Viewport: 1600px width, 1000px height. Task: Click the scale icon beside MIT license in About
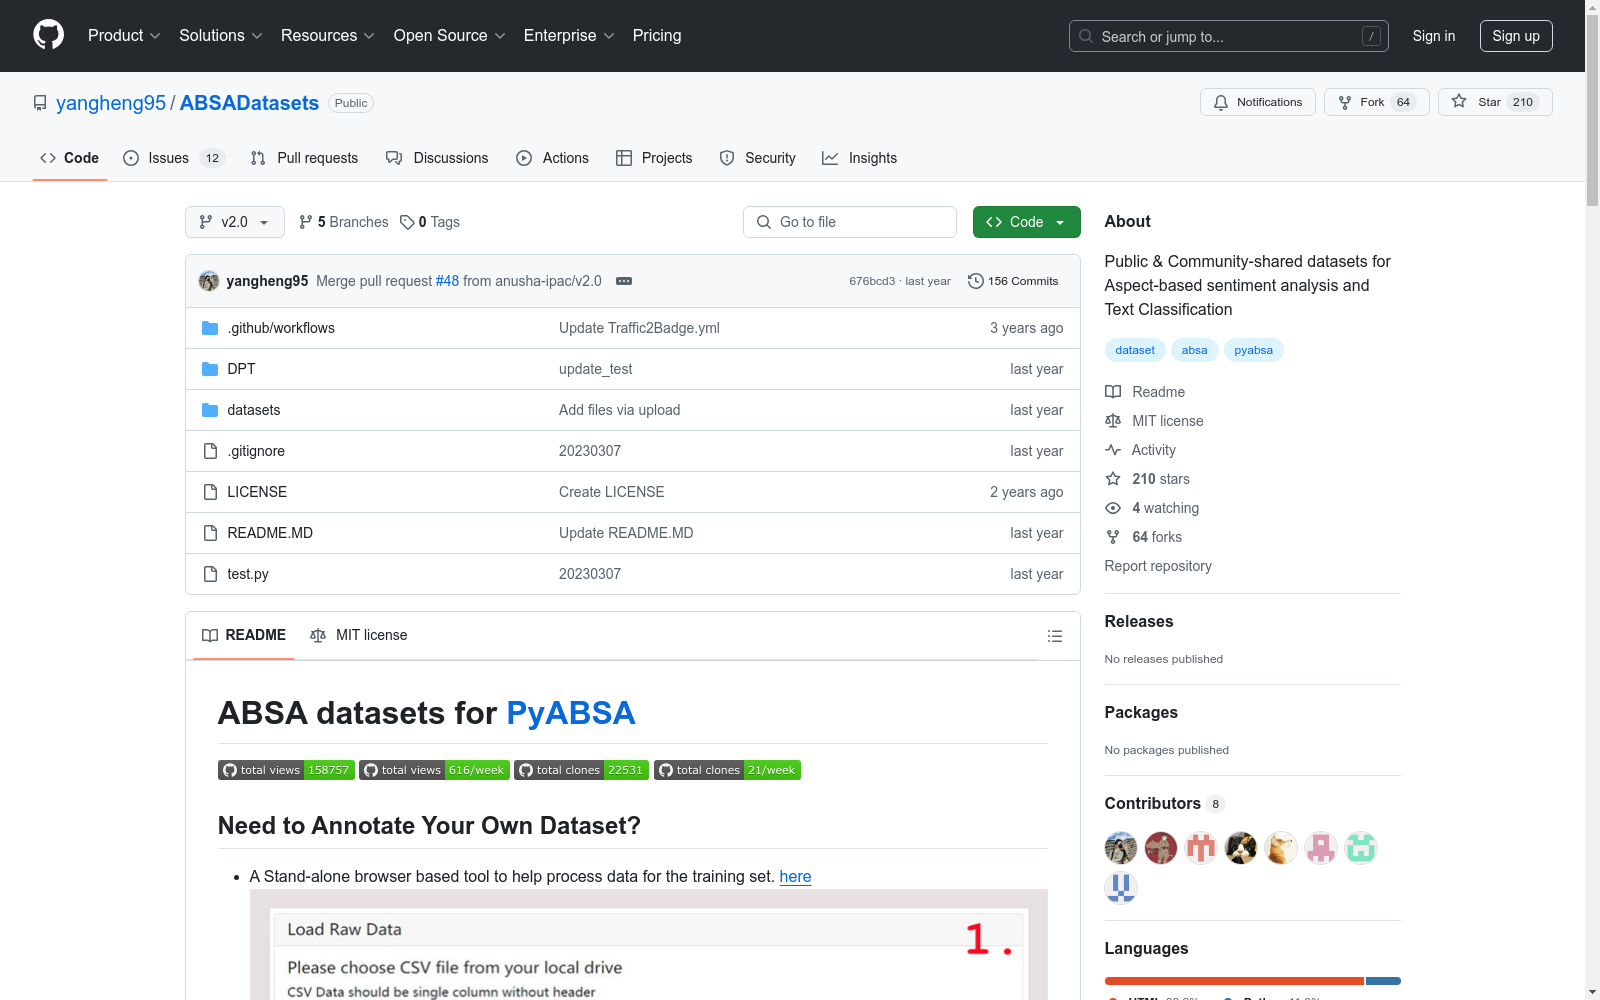tap(1113, 421)
